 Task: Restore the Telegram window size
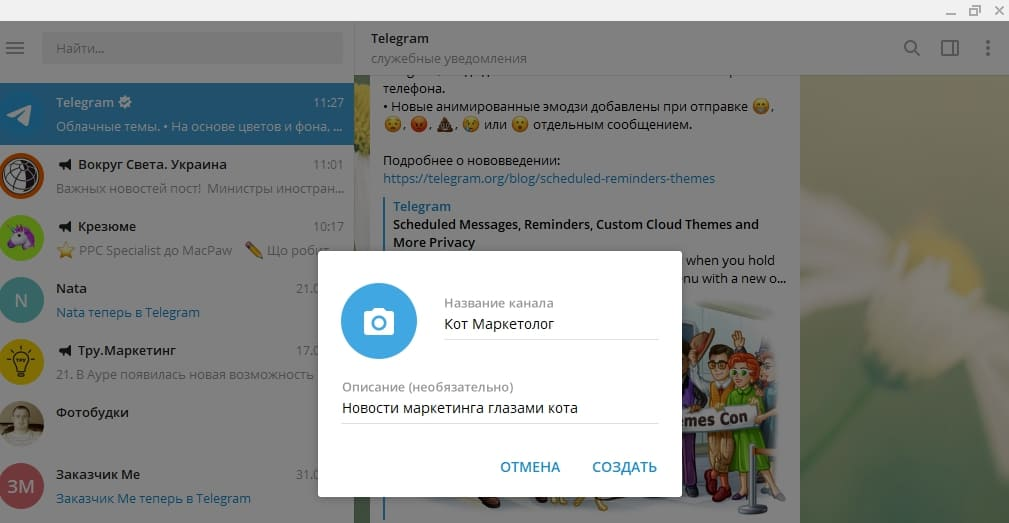point(975,11)
